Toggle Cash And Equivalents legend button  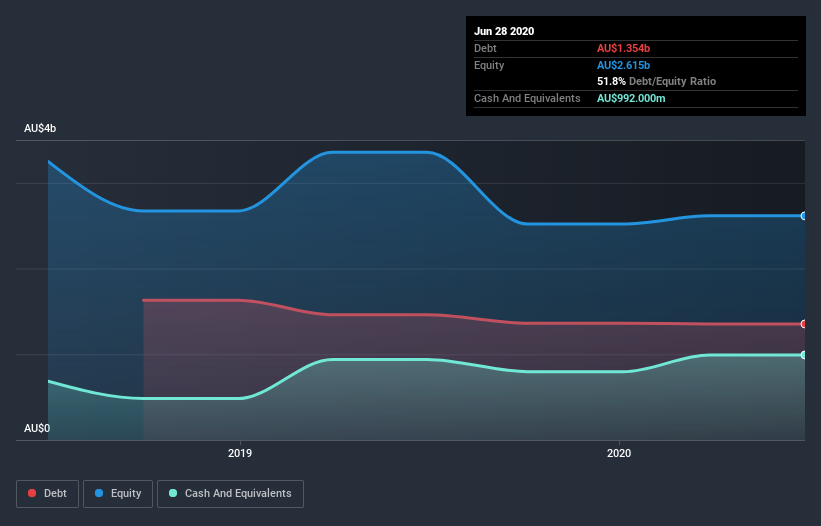tap(230, 494)
